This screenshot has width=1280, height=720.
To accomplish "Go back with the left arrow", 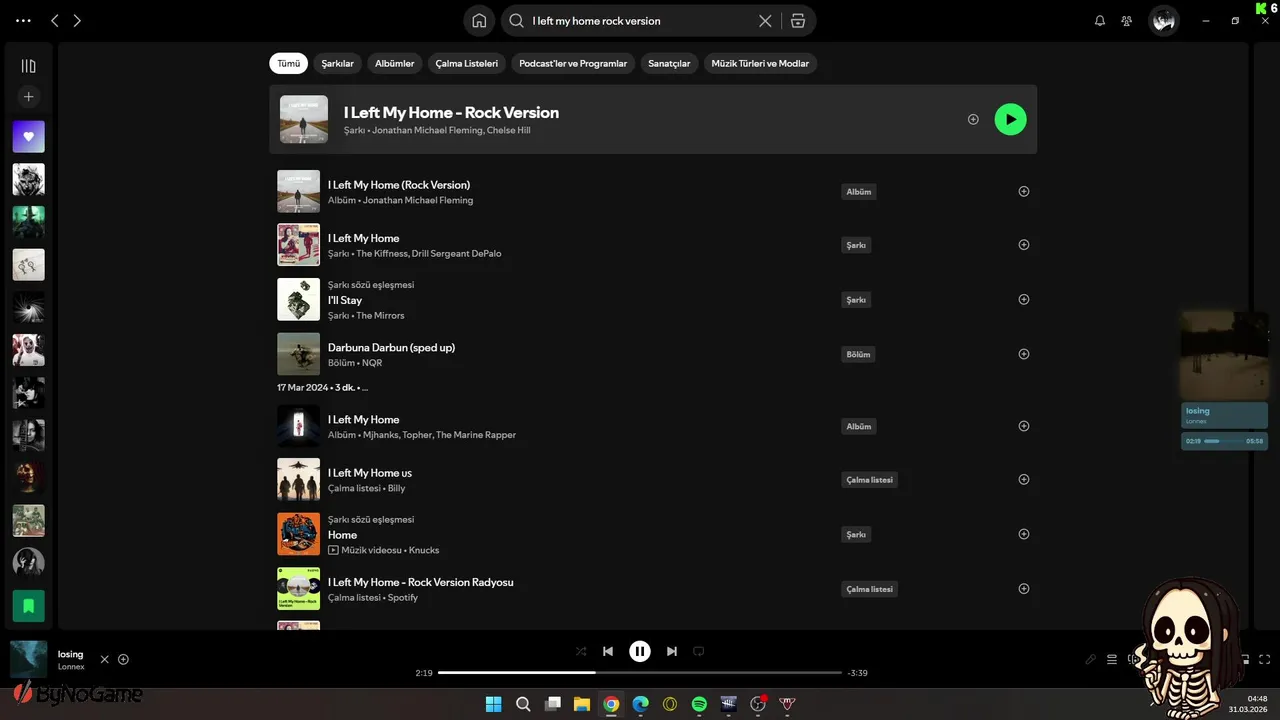I will point(55,20).
